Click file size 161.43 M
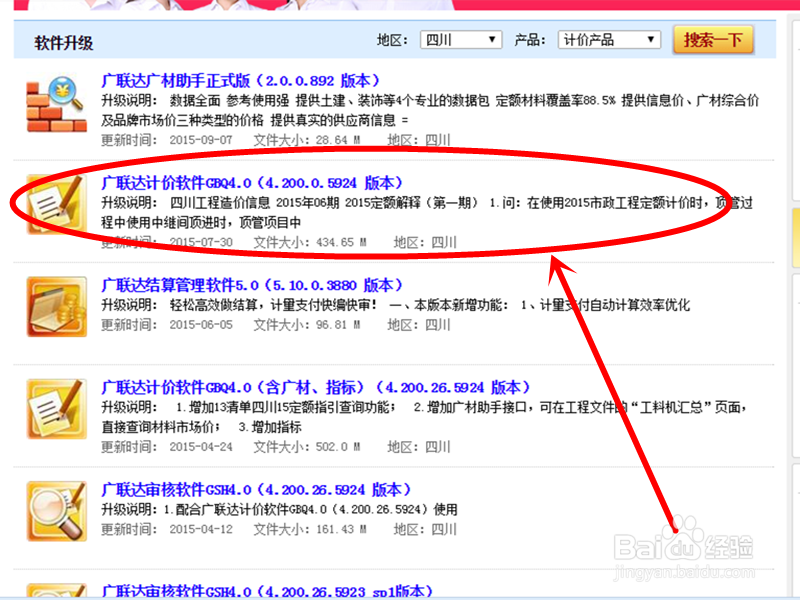The height and width of the screenshot is (600, 800). click(341, 529)
